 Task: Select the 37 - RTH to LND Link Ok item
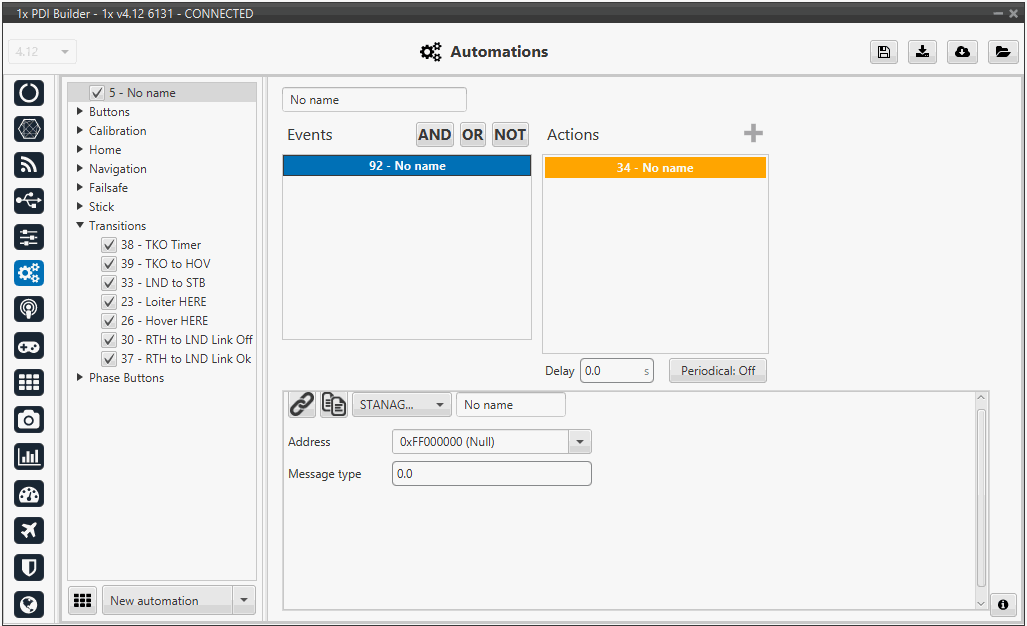click(185, 359)
